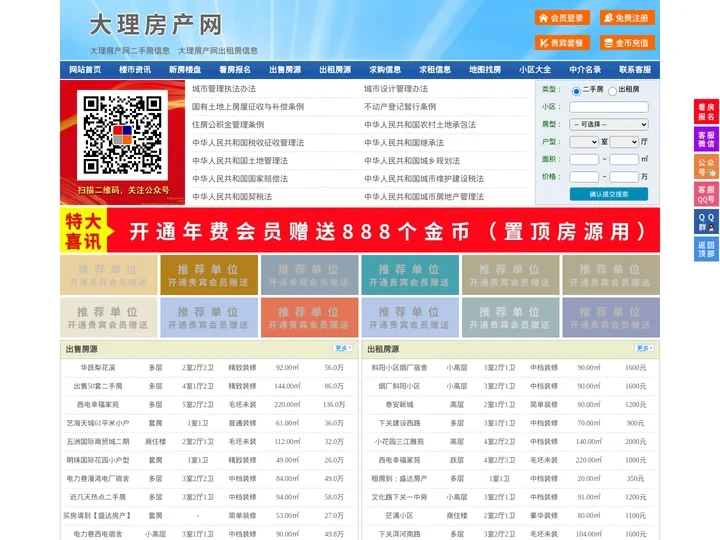Open the 文化路下关一中旁 rental listing
The height and width of the screenshot is (540, 720).
(x=399, y=497)
